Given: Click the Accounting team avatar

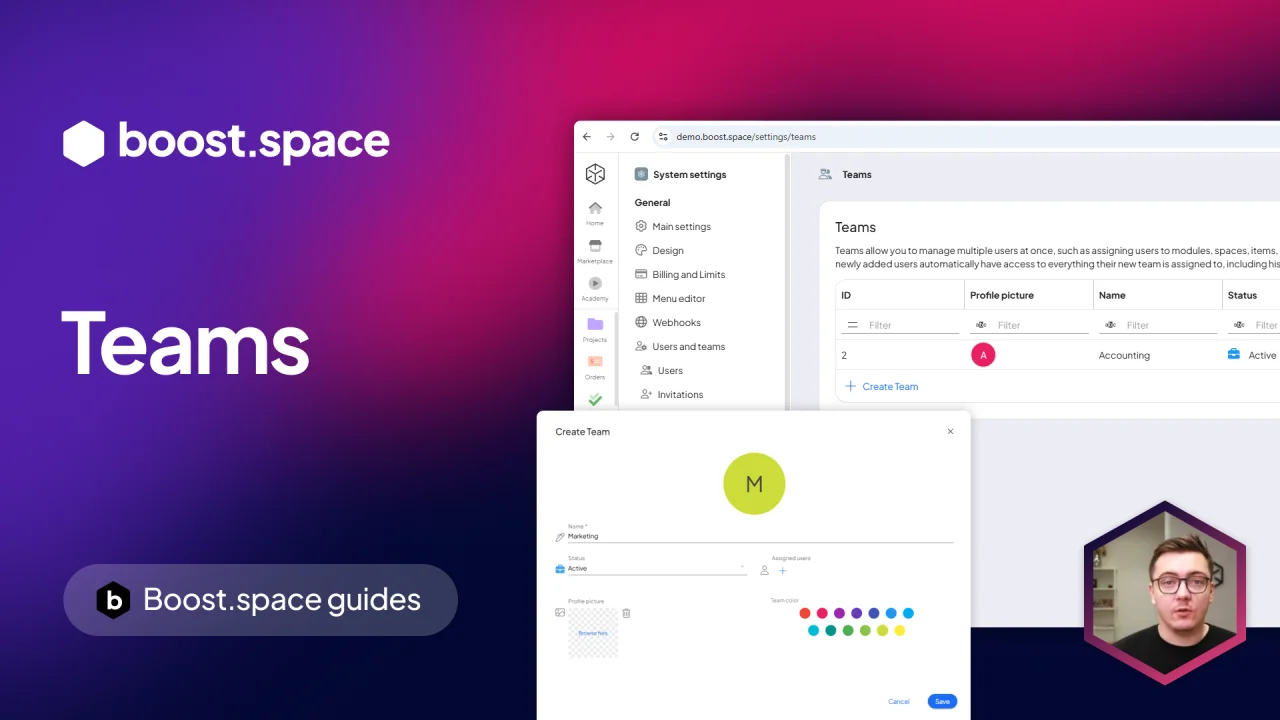Looking at the screenshot, I should [983, 355].
